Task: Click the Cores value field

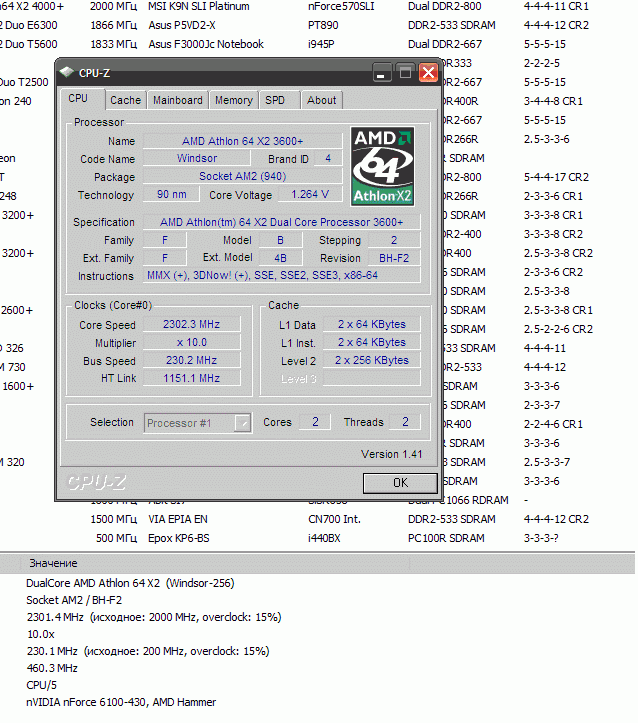Action: [315, 422]
